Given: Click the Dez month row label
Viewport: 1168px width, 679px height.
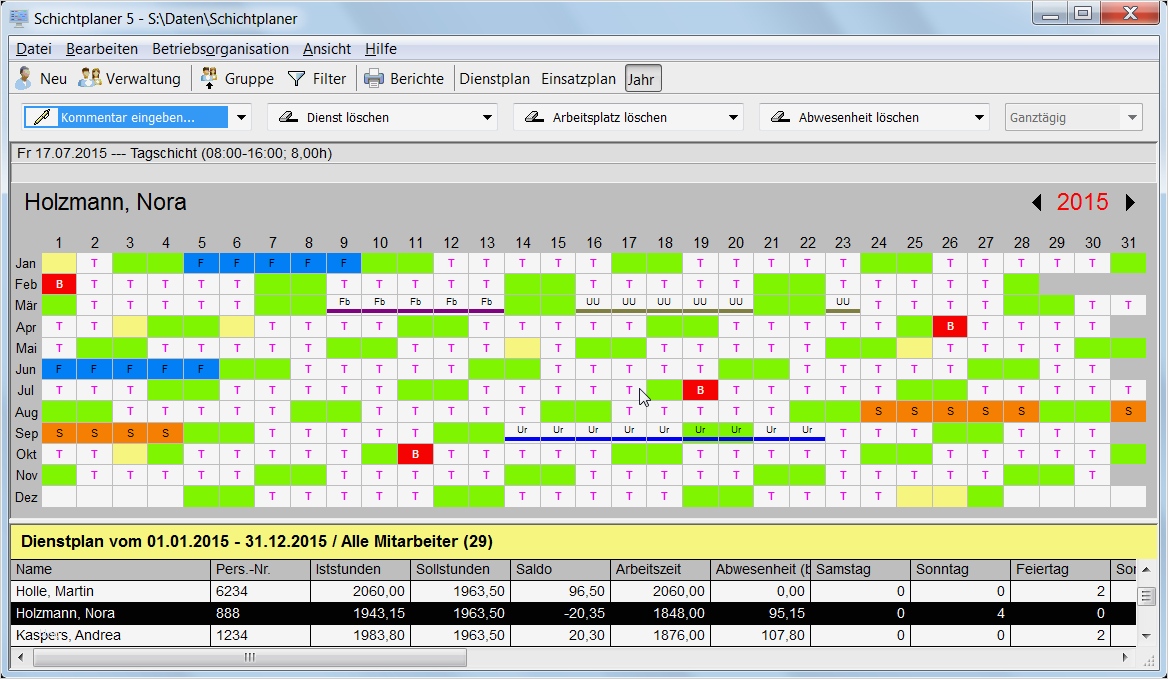Looking at the screenshot, I should pyautogui.click(x=26, y=497).
